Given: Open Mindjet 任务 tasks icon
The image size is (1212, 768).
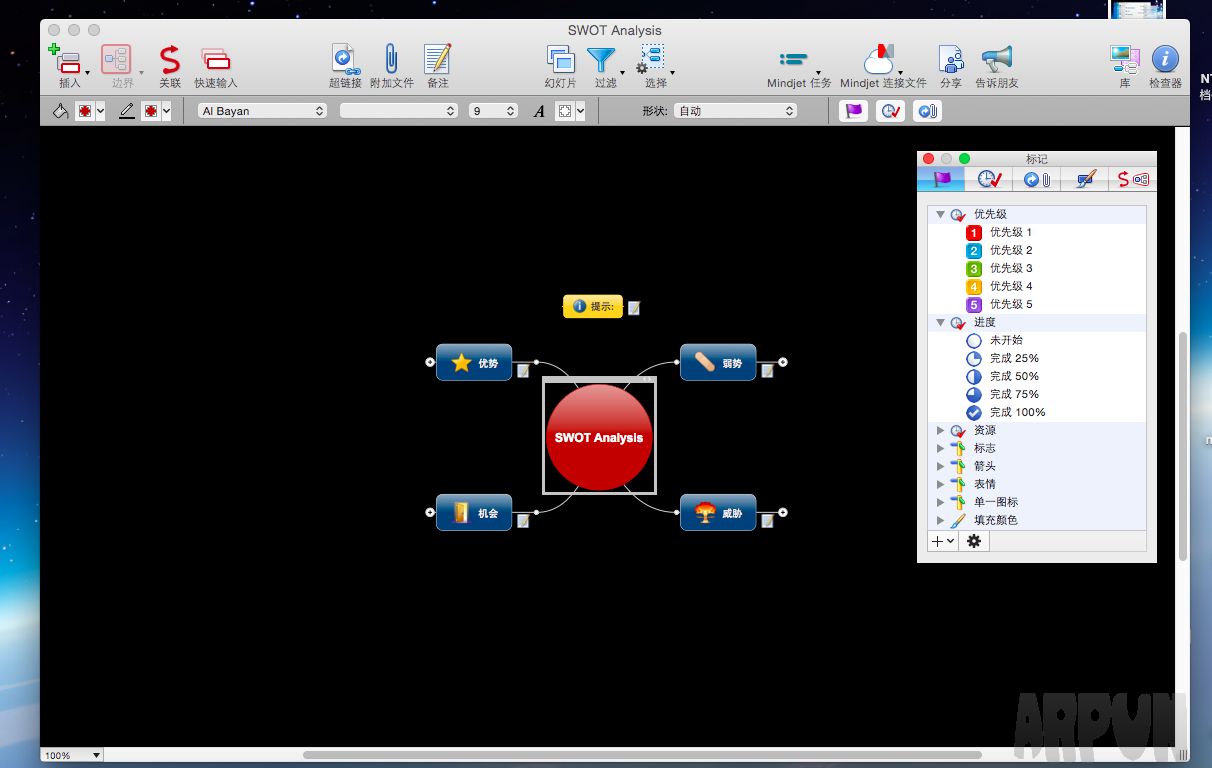Looking at the screenshot, I should pyautogui.click(x=795, y=62).
